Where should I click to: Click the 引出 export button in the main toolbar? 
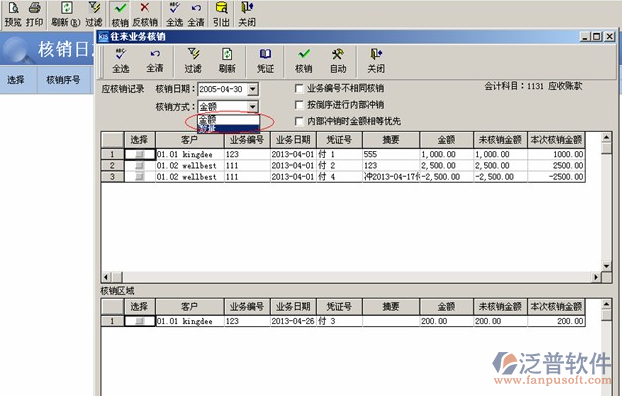[x=221, y=15]
